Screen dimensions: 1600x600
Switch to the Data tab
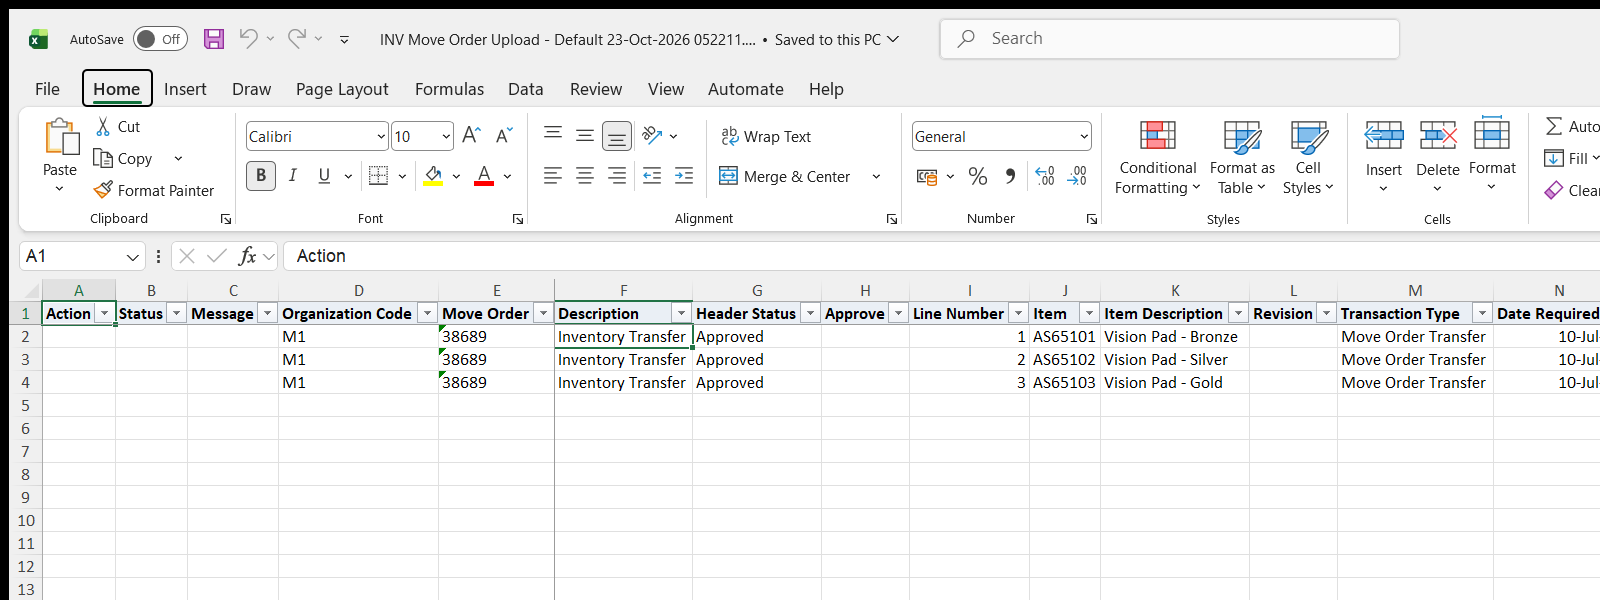(x=526, y=89)
